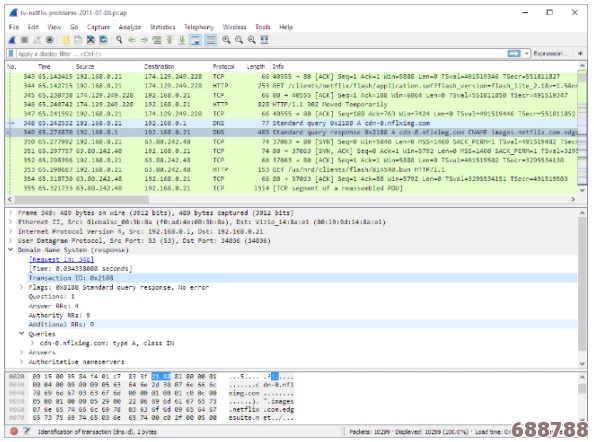Toggle packet list colorization
This screenshot has height=442, width=594.
pyautogui.click(x=211, y=40)
